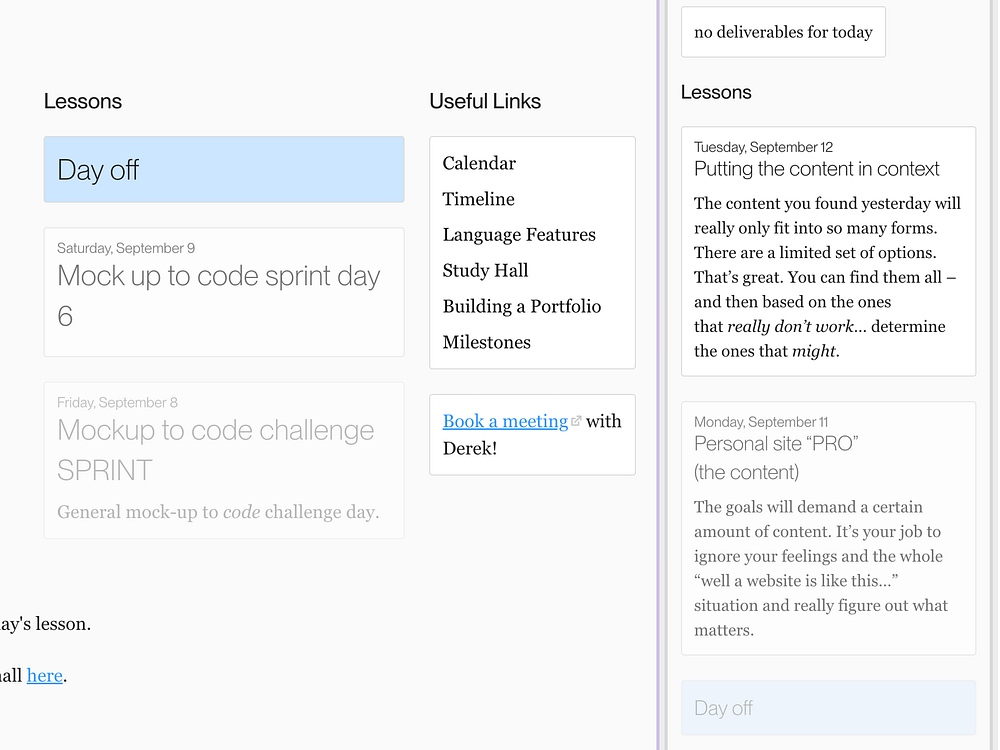Viewport: 1000px width, 750px height.
Task: Open the Calendar link
Action: tap(479, 163)
